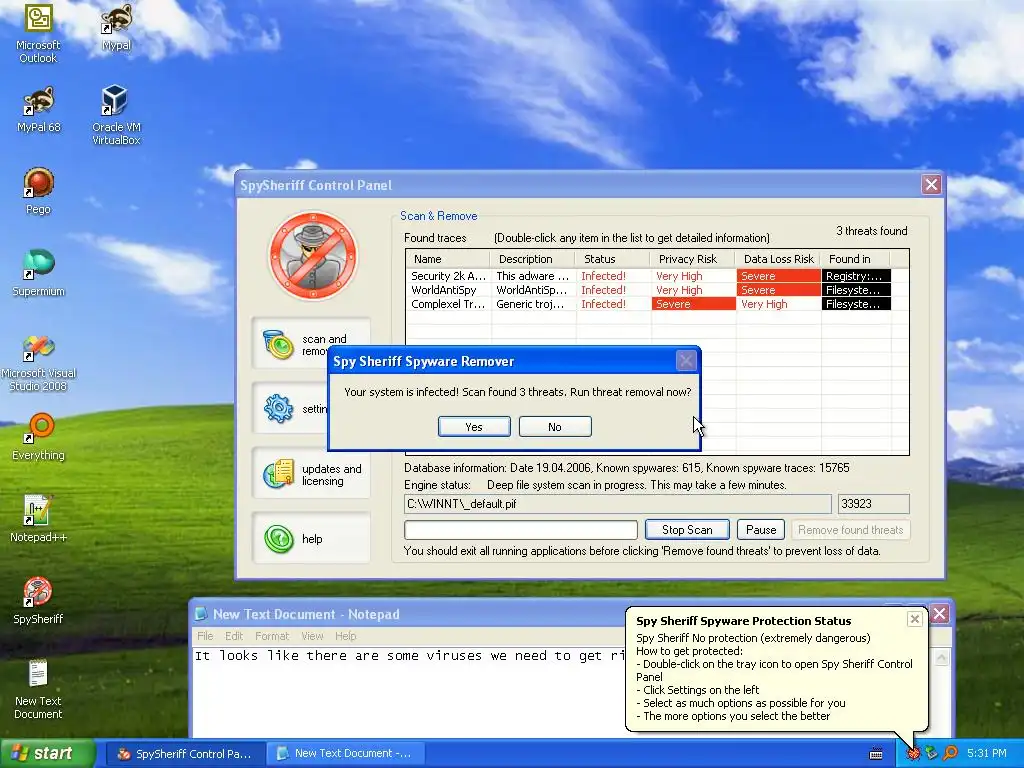Click the Remove found threats button
The height and width of the screenshot is (768, 1024).
point(850,530)
